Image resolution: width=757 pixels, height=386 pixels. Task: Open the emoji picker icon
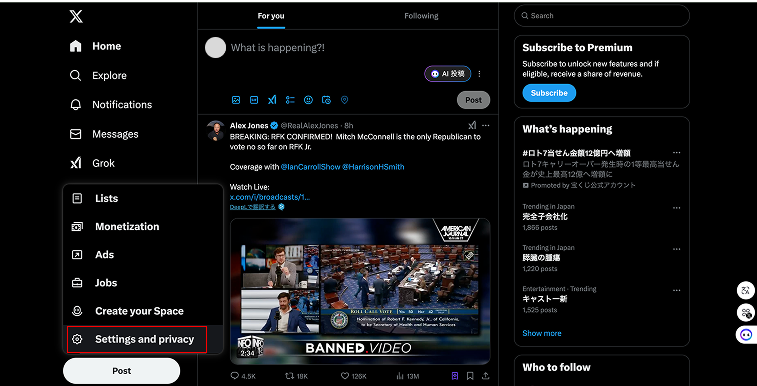(x=308, y=100)
